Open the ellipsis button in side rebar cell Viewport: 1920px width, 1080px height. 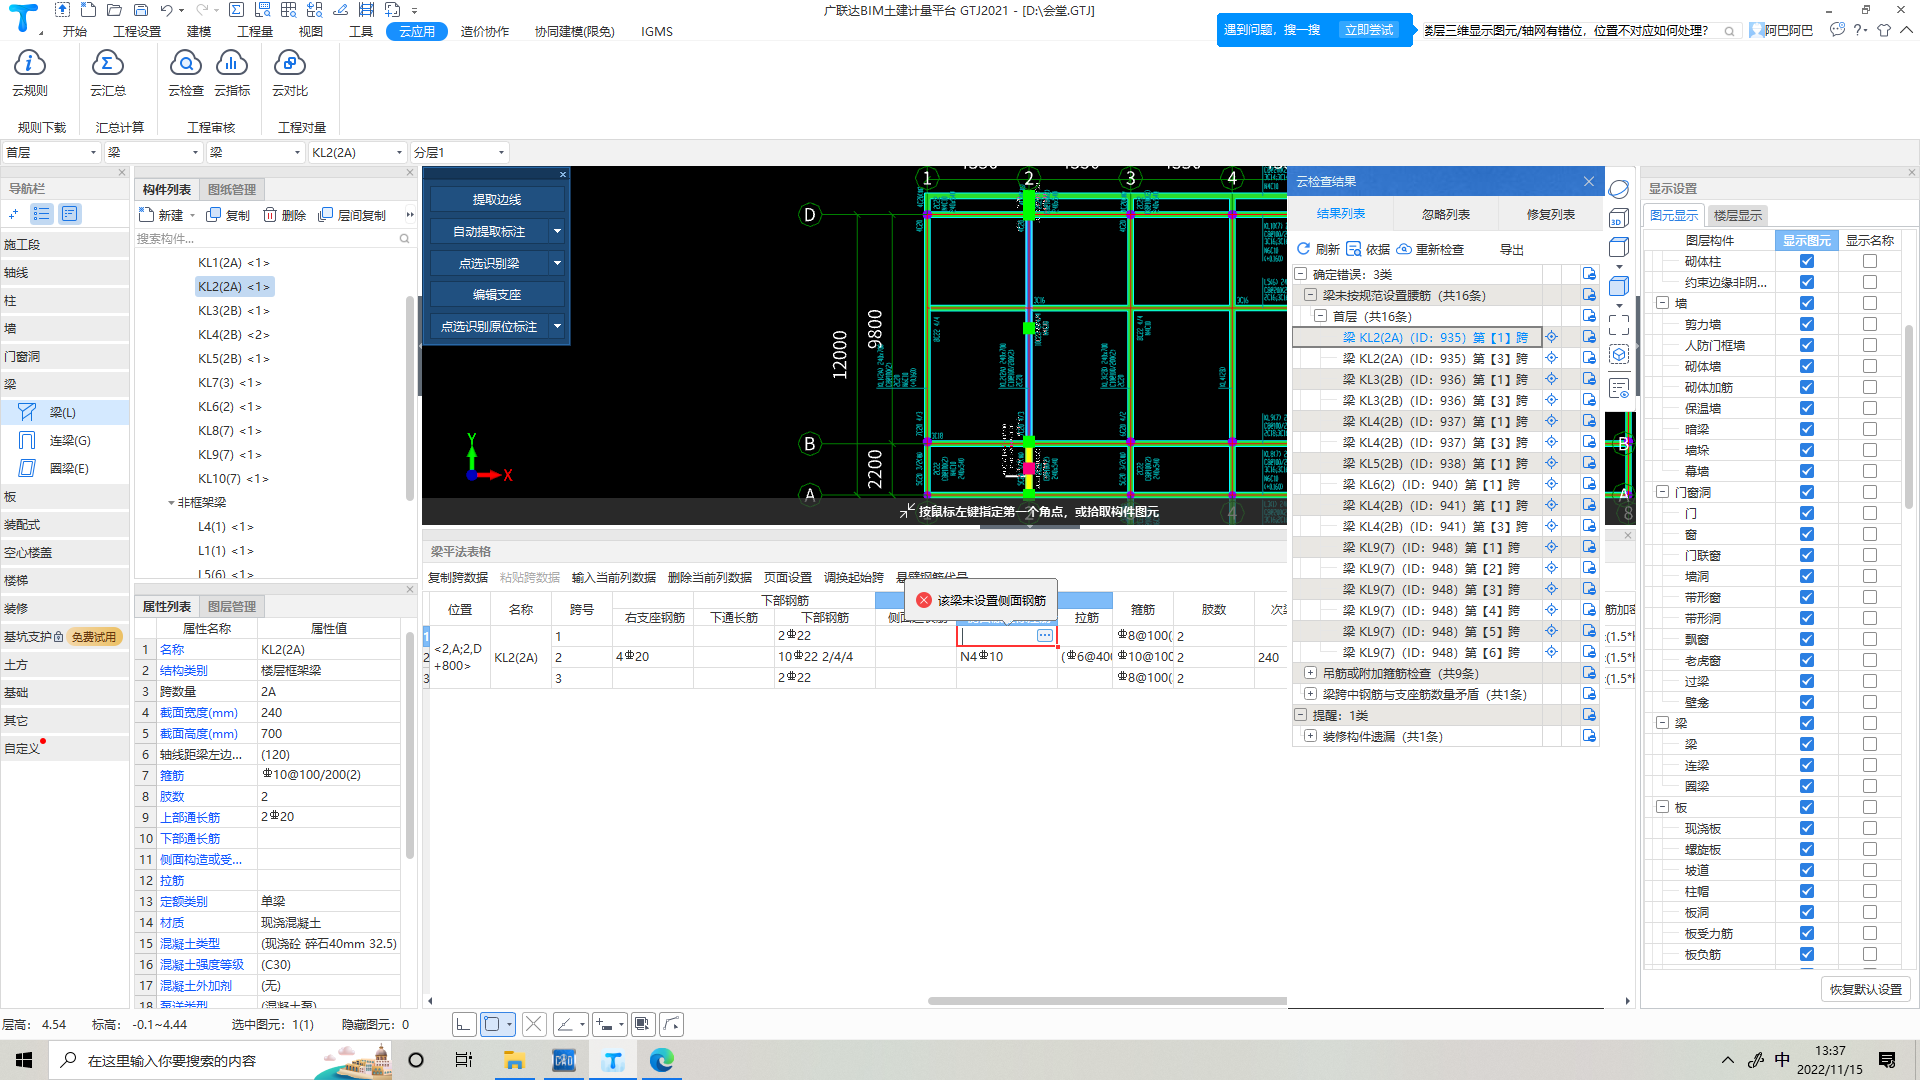[x=1044, y=636]
